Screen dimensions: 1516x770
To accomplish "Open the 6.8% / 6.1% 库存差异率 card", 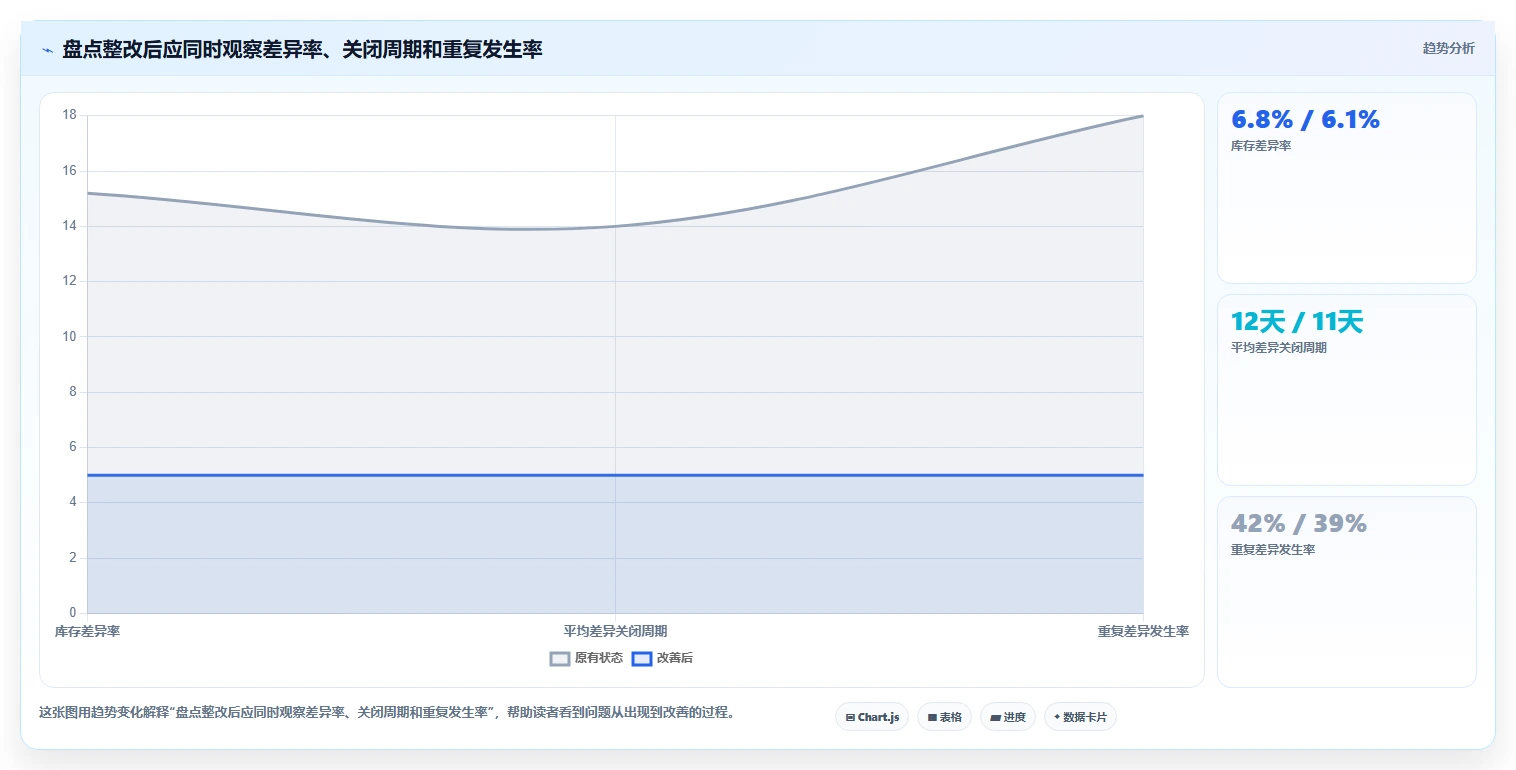I will coord(1346,188).
